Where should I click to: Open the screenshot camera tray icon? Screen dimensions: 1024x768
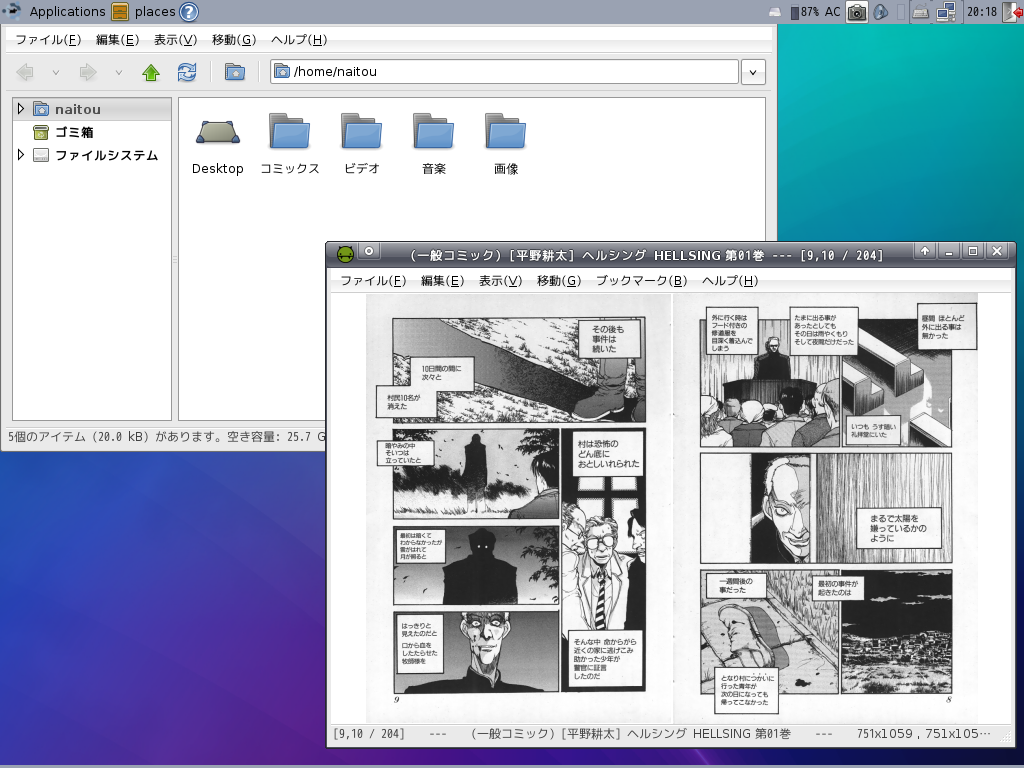pyautogui.click(x=856, y=12)
